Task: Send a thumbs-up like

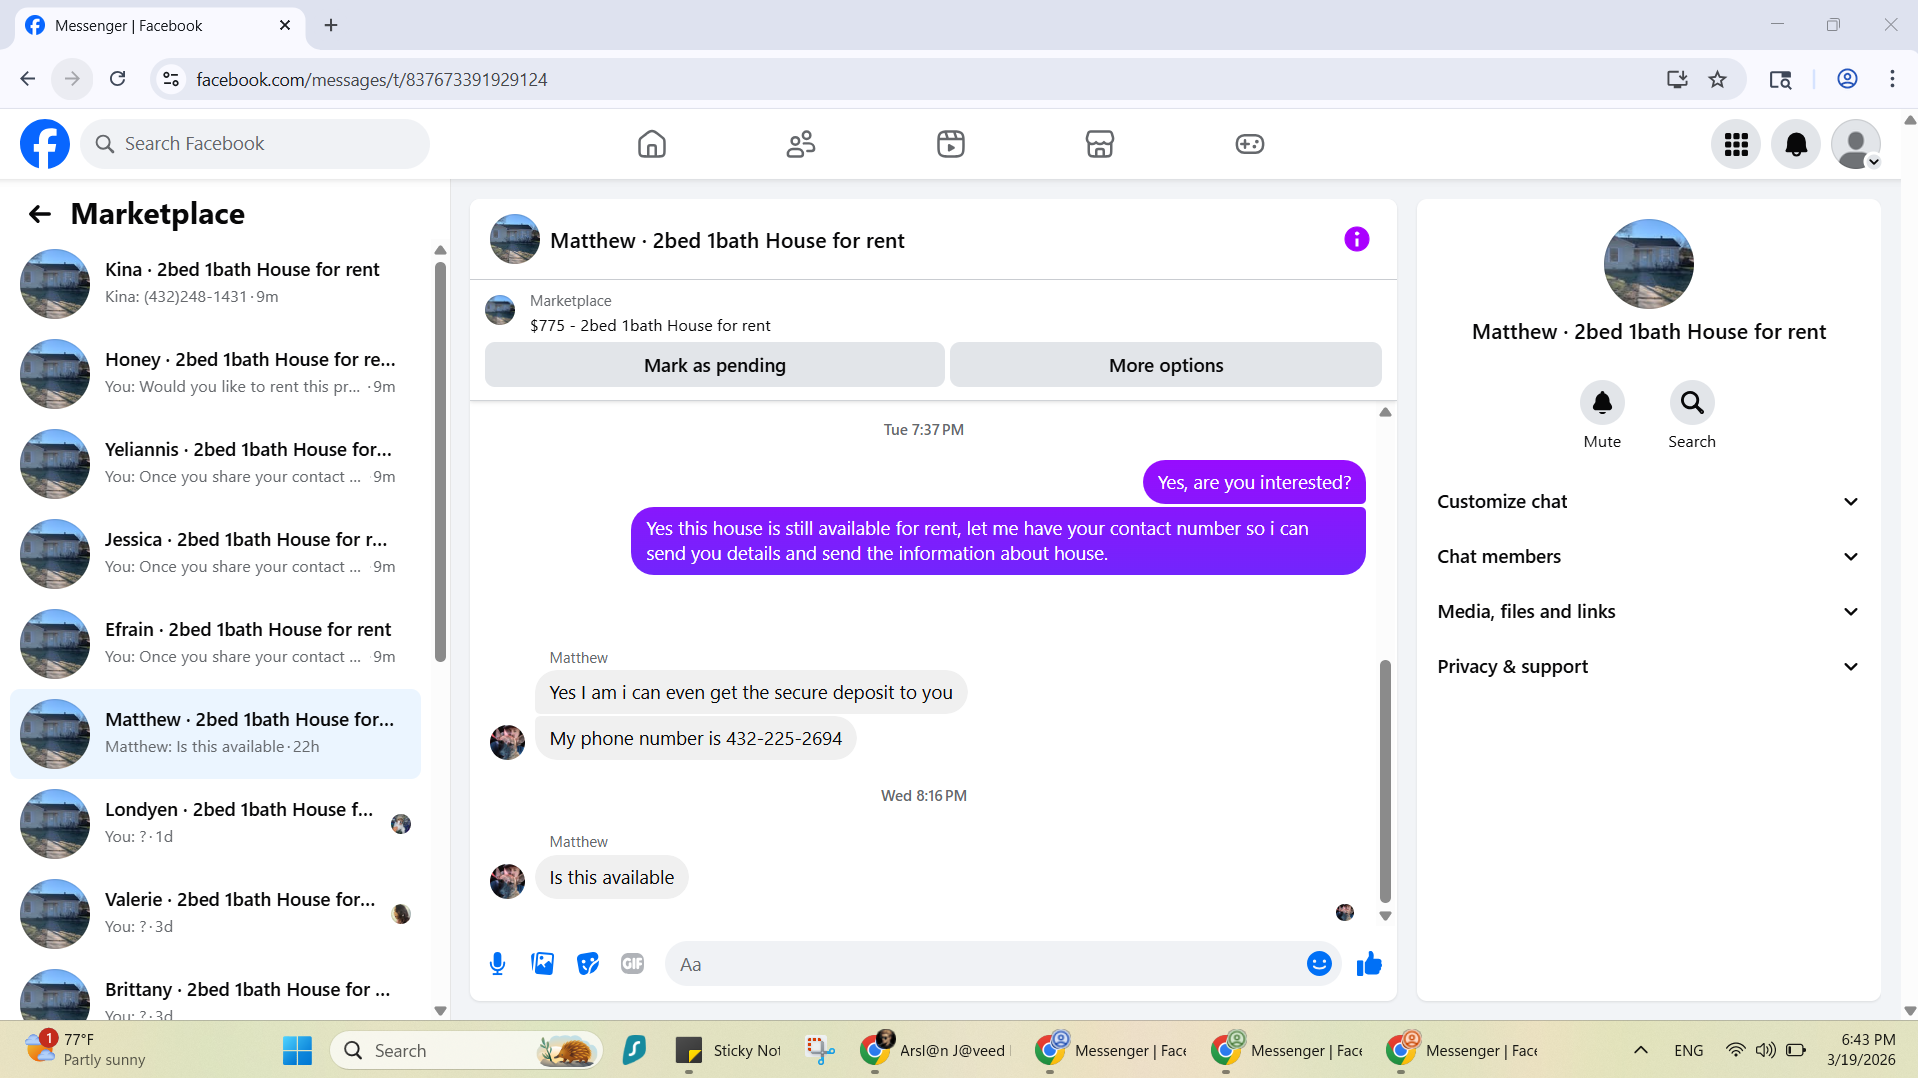Action: point(1369,964)
